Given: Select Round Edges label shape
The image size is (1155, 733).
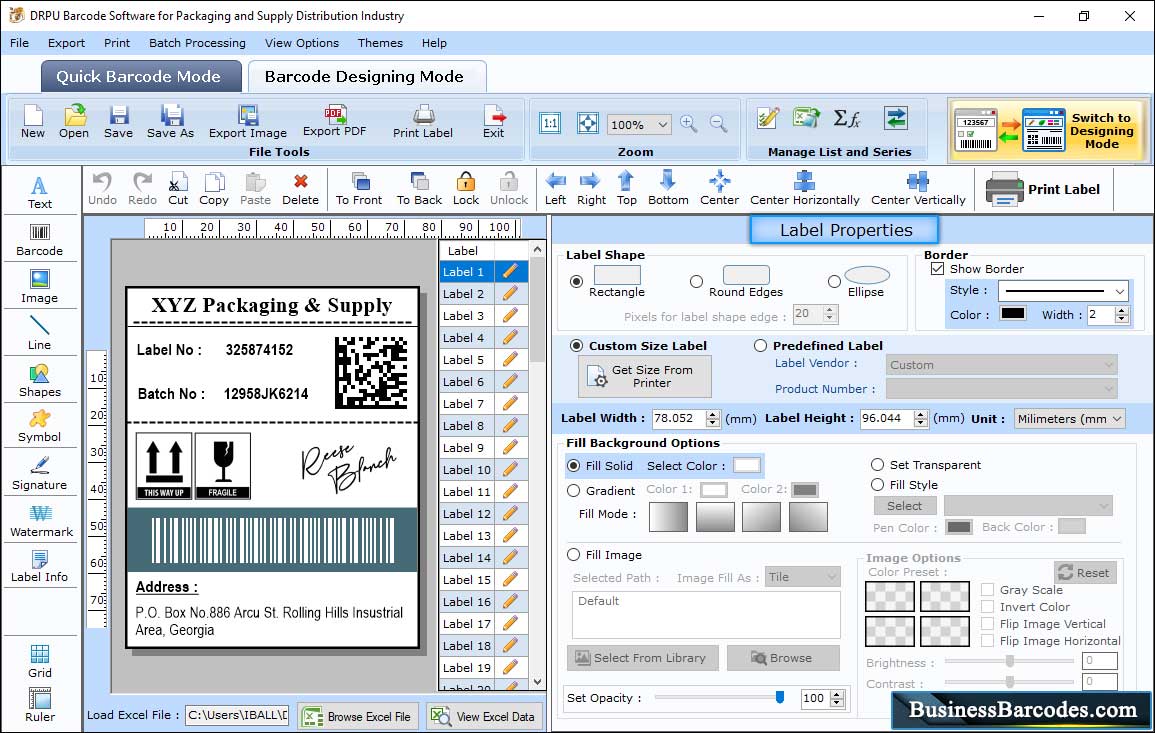Looking at the screenshot, I should tap(696, 281).
